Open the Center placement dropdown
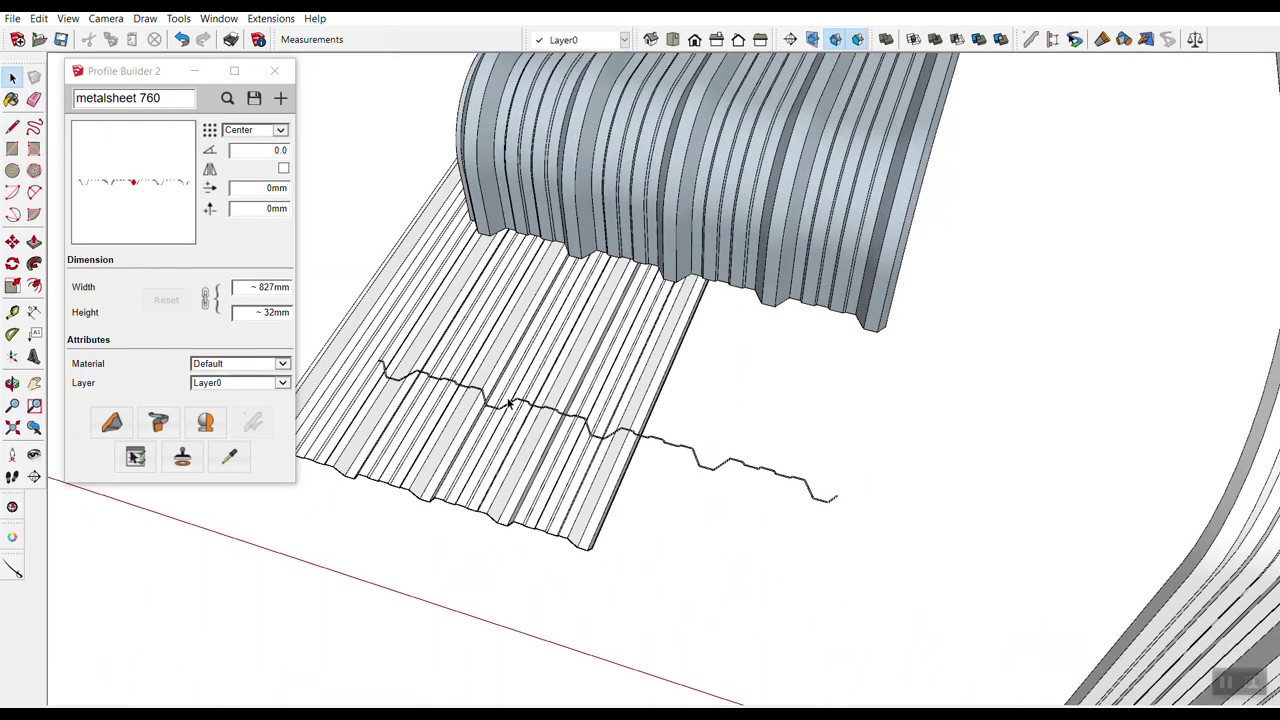 [255, 130]
